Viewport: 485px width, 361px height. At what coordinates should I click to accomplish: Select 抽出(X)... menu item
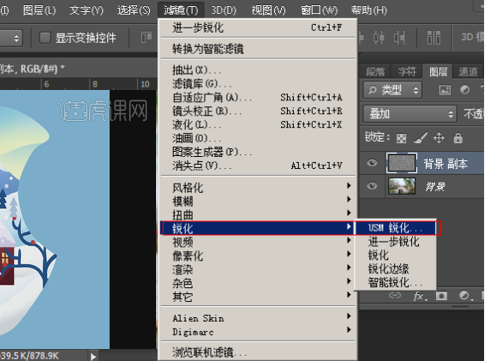point(257,70)
